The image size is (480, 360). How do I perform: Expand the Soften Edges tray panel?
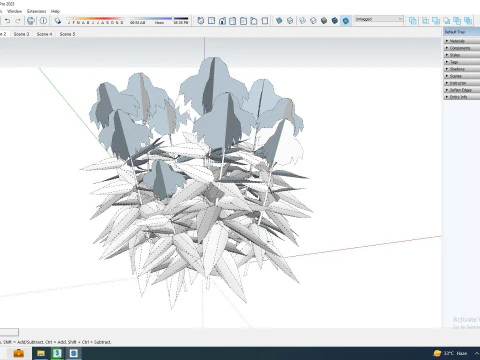tap(462, 90)
